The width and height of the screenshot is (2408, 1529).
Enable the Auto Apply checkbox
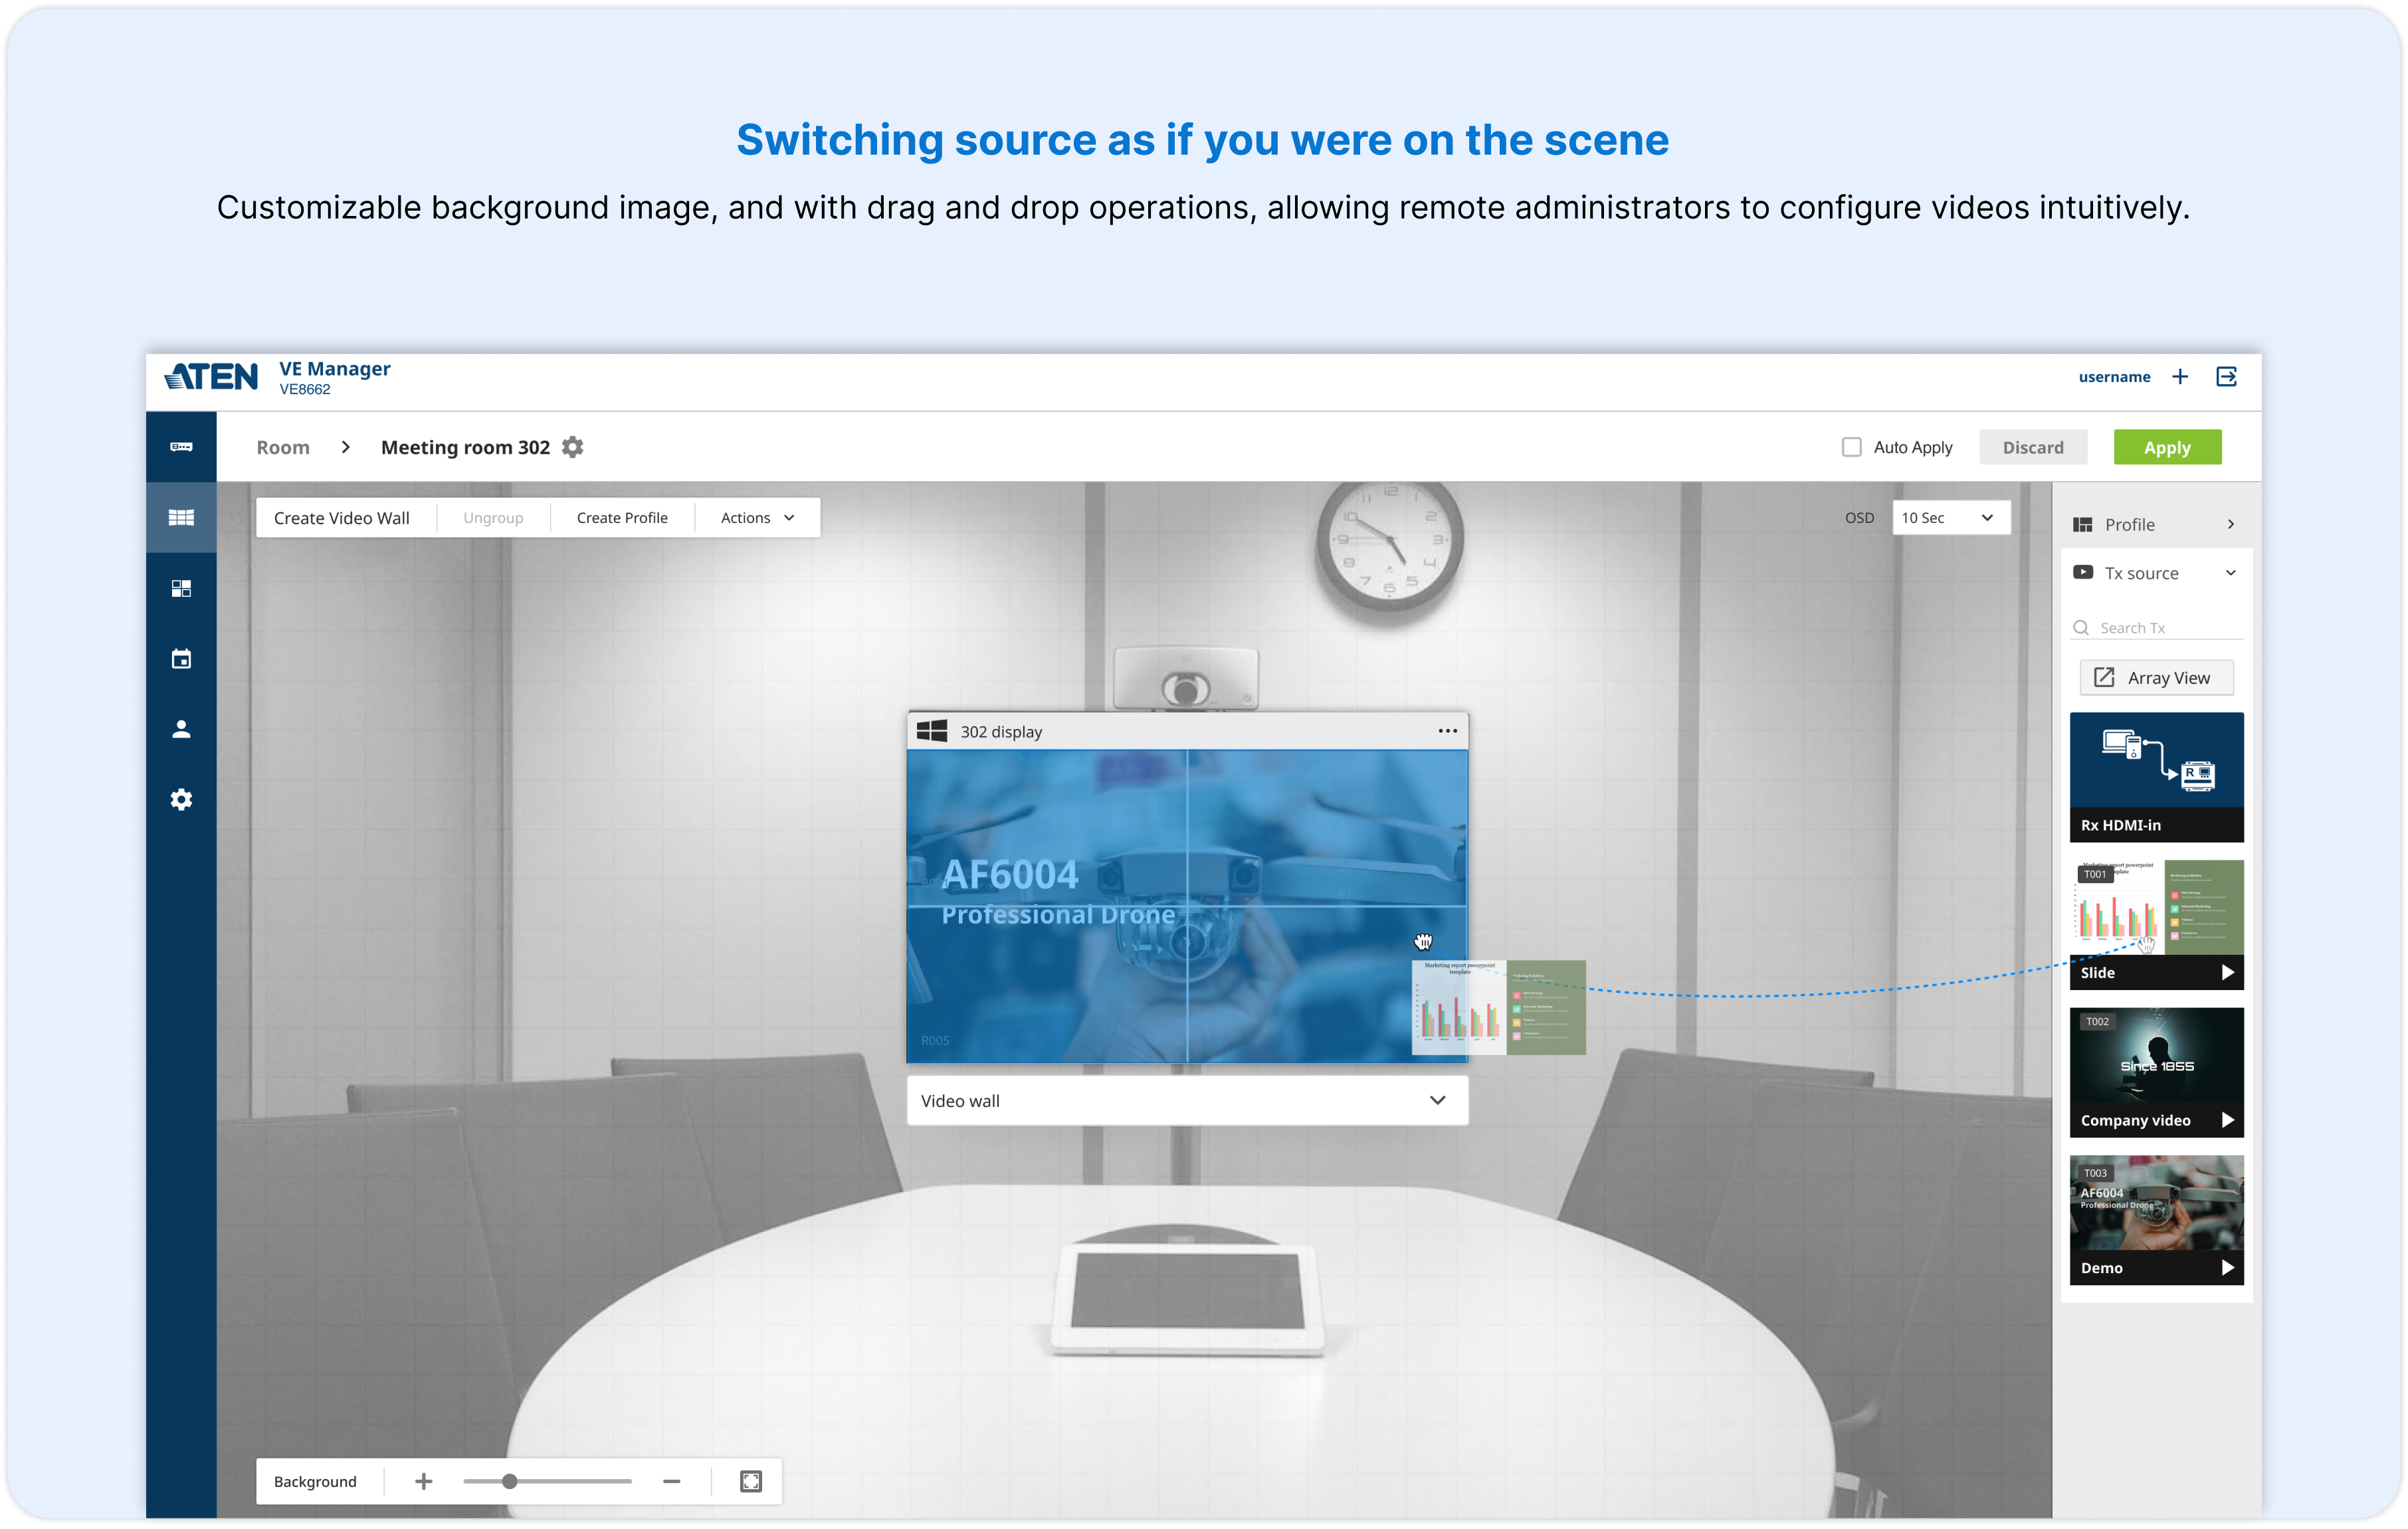(1852, 447)
